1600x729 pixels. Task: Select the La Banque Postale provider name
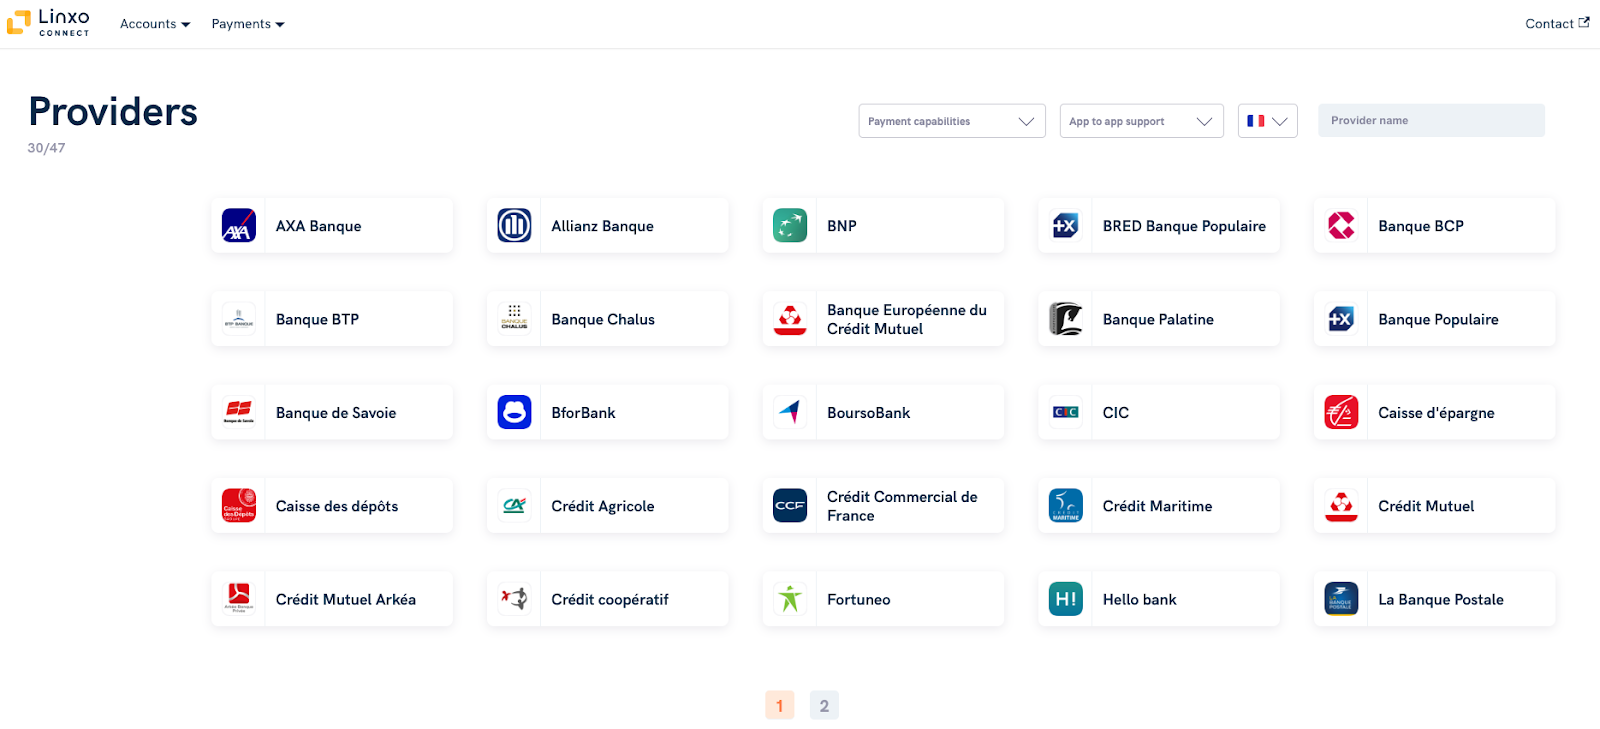1441,599
